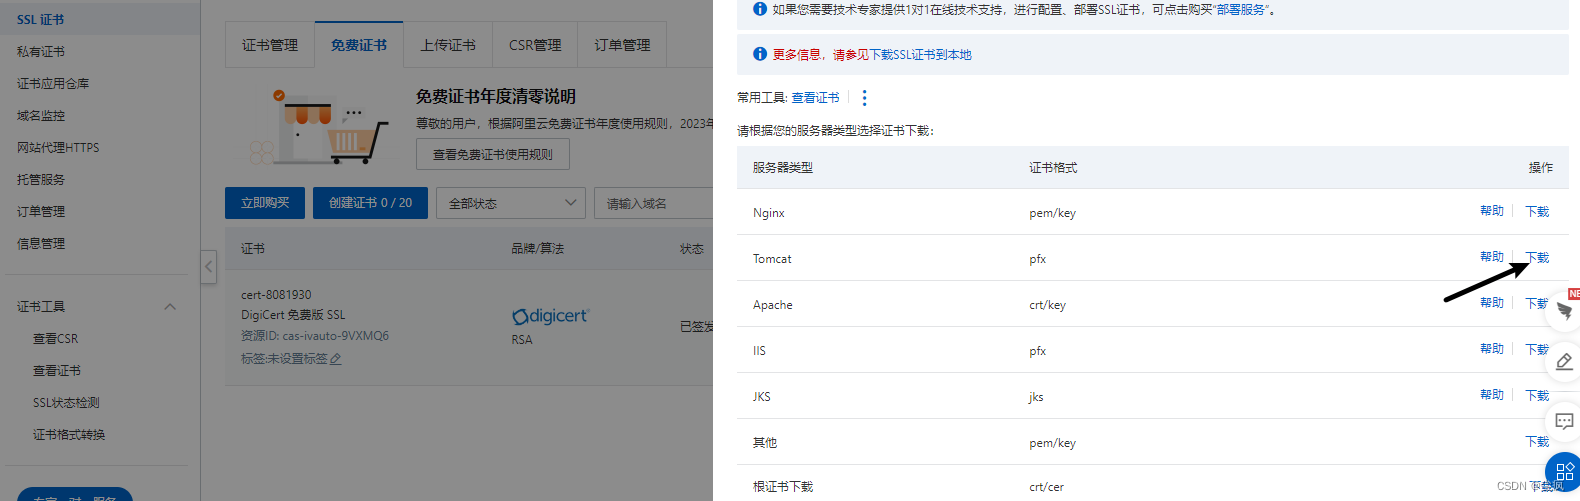Screen dimensions: 1580x501
Task: Collapse the 证书工具 section
Action: click(170, 307)
